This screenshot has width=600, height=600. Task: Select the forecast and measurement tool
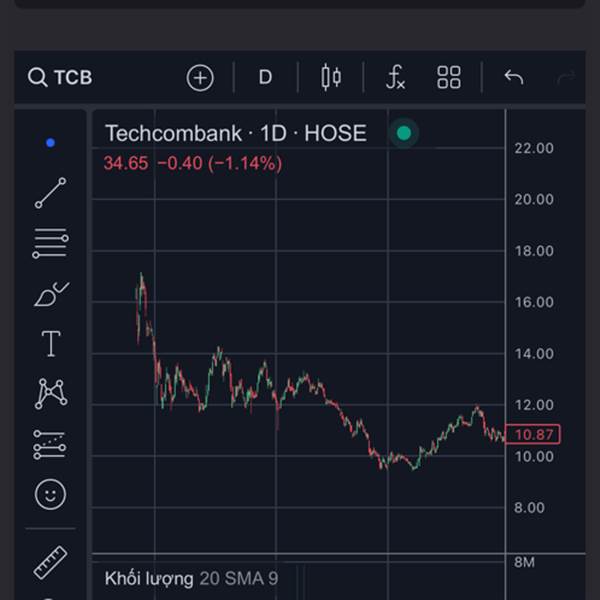coord(50,444)
